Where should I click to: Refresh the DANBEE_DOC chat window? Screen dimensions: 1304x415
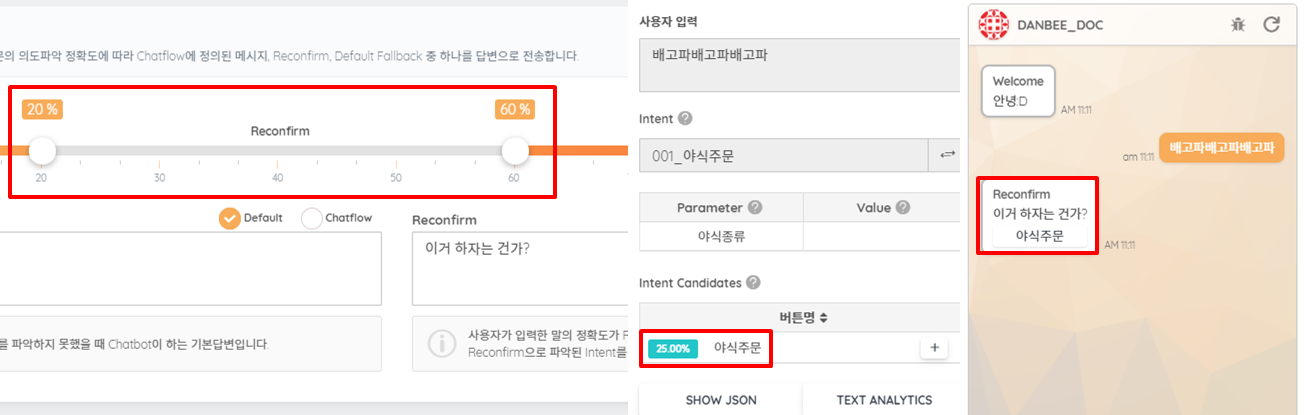[x=1271, y=24]
